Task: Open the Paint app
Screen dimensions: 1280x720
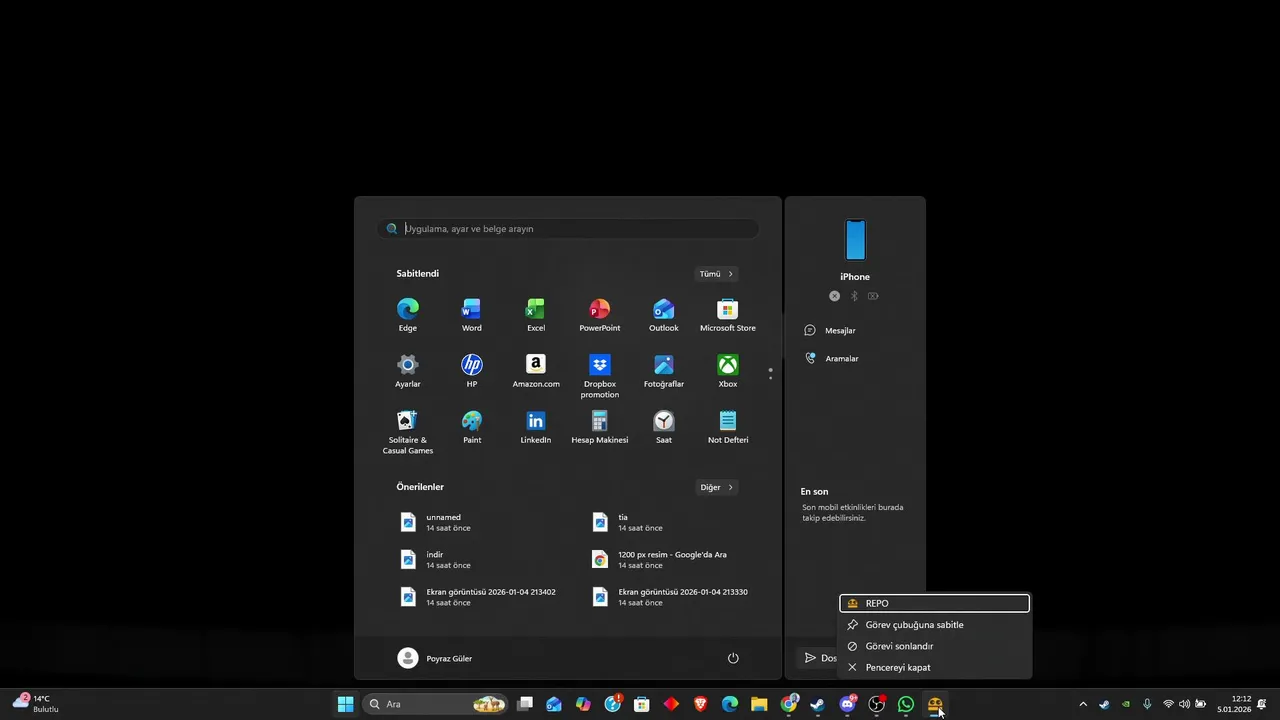Action: [472, 427]
